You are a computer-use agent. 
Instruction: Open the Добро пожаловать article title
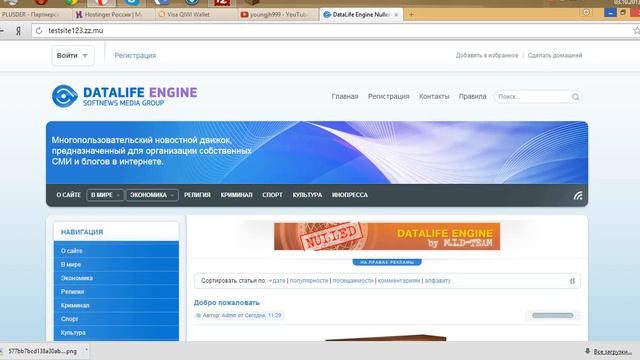coord(227,303)
